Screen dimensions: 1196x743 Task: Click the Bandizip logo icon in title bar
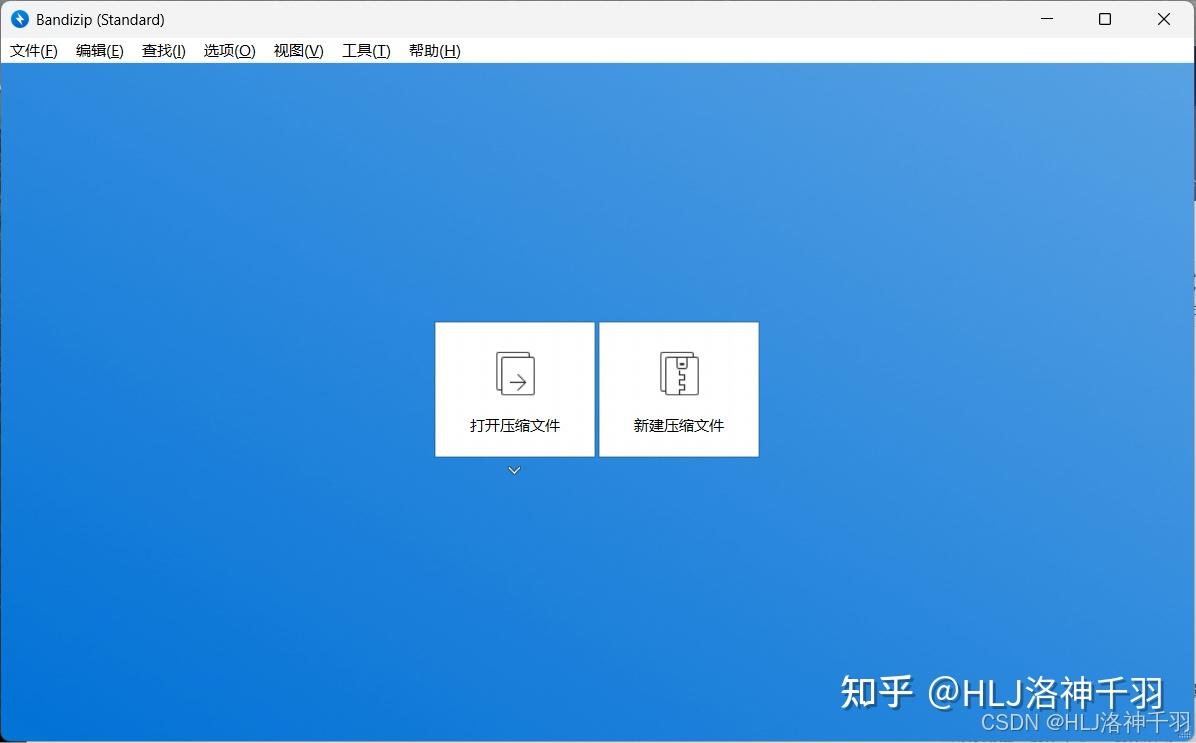point(20,19)
